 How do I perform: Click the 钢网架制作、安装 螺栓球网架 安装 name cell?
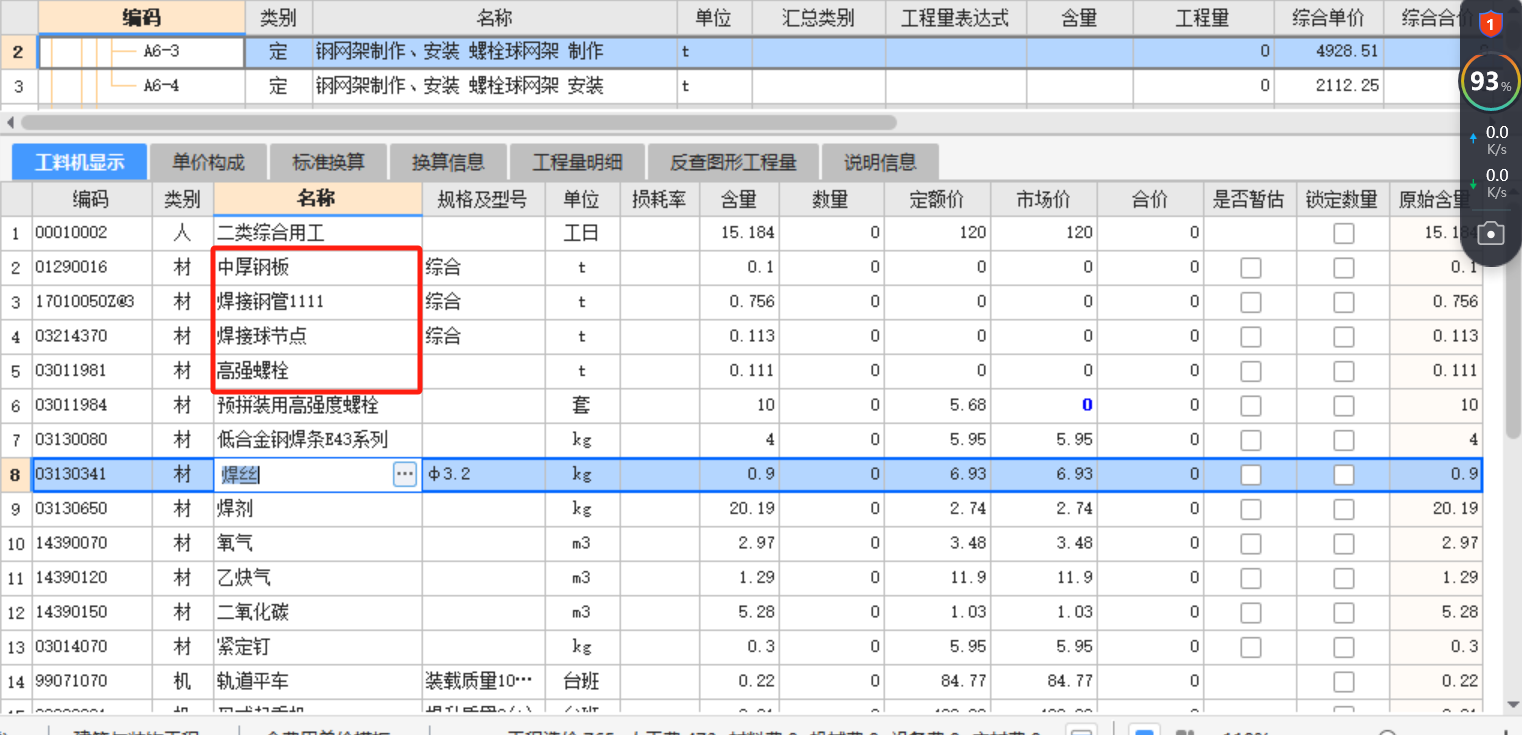click(494, 86)
